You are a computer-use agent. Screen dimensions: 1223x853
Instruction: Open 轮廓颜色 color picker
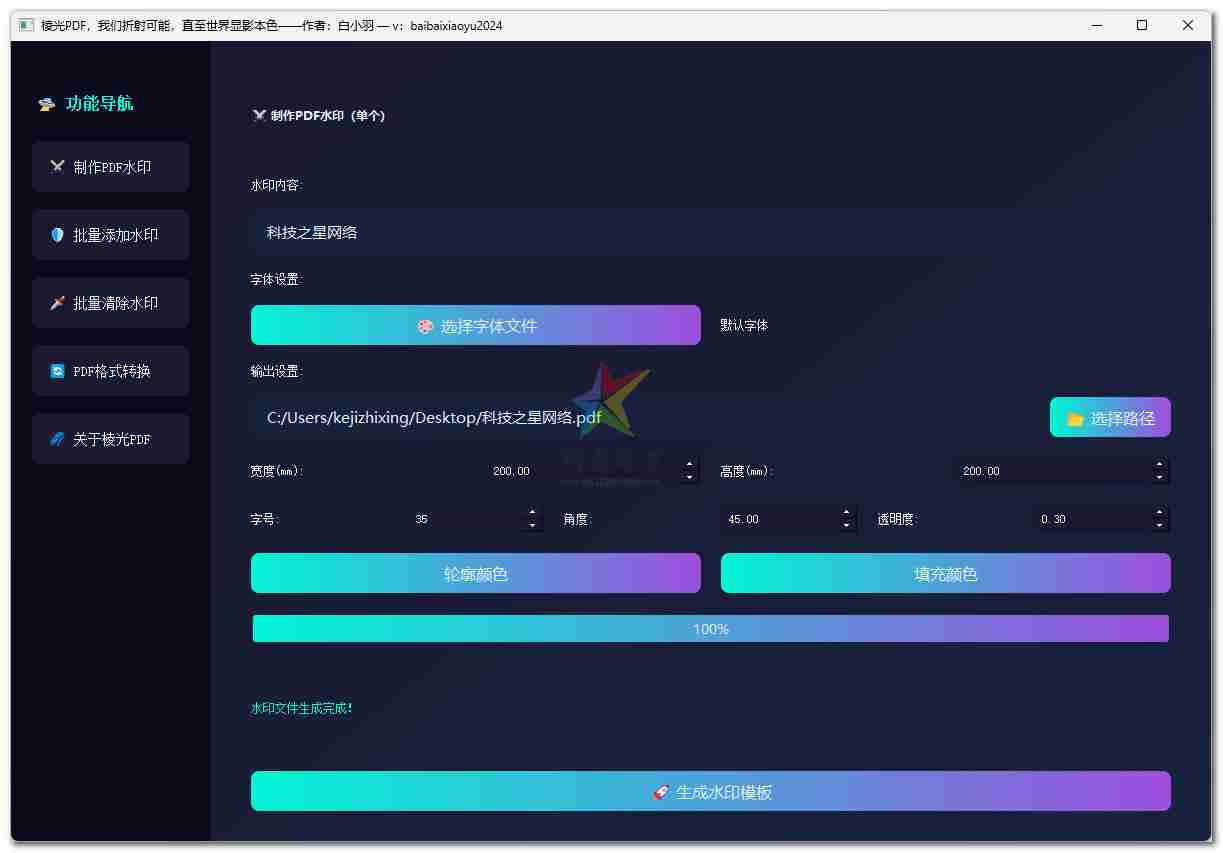pos(475,574)
